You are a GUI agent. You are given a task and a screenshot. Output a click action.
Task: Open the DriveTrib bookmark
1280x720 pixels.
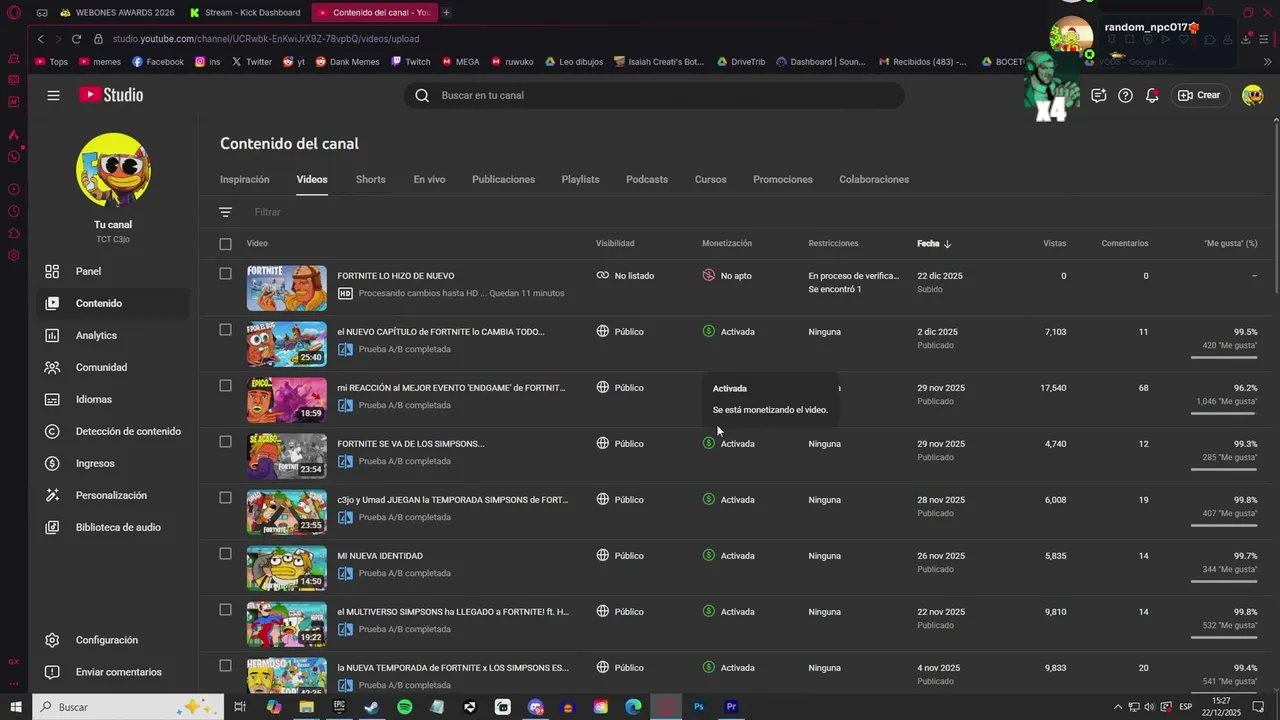click(741, 61)
